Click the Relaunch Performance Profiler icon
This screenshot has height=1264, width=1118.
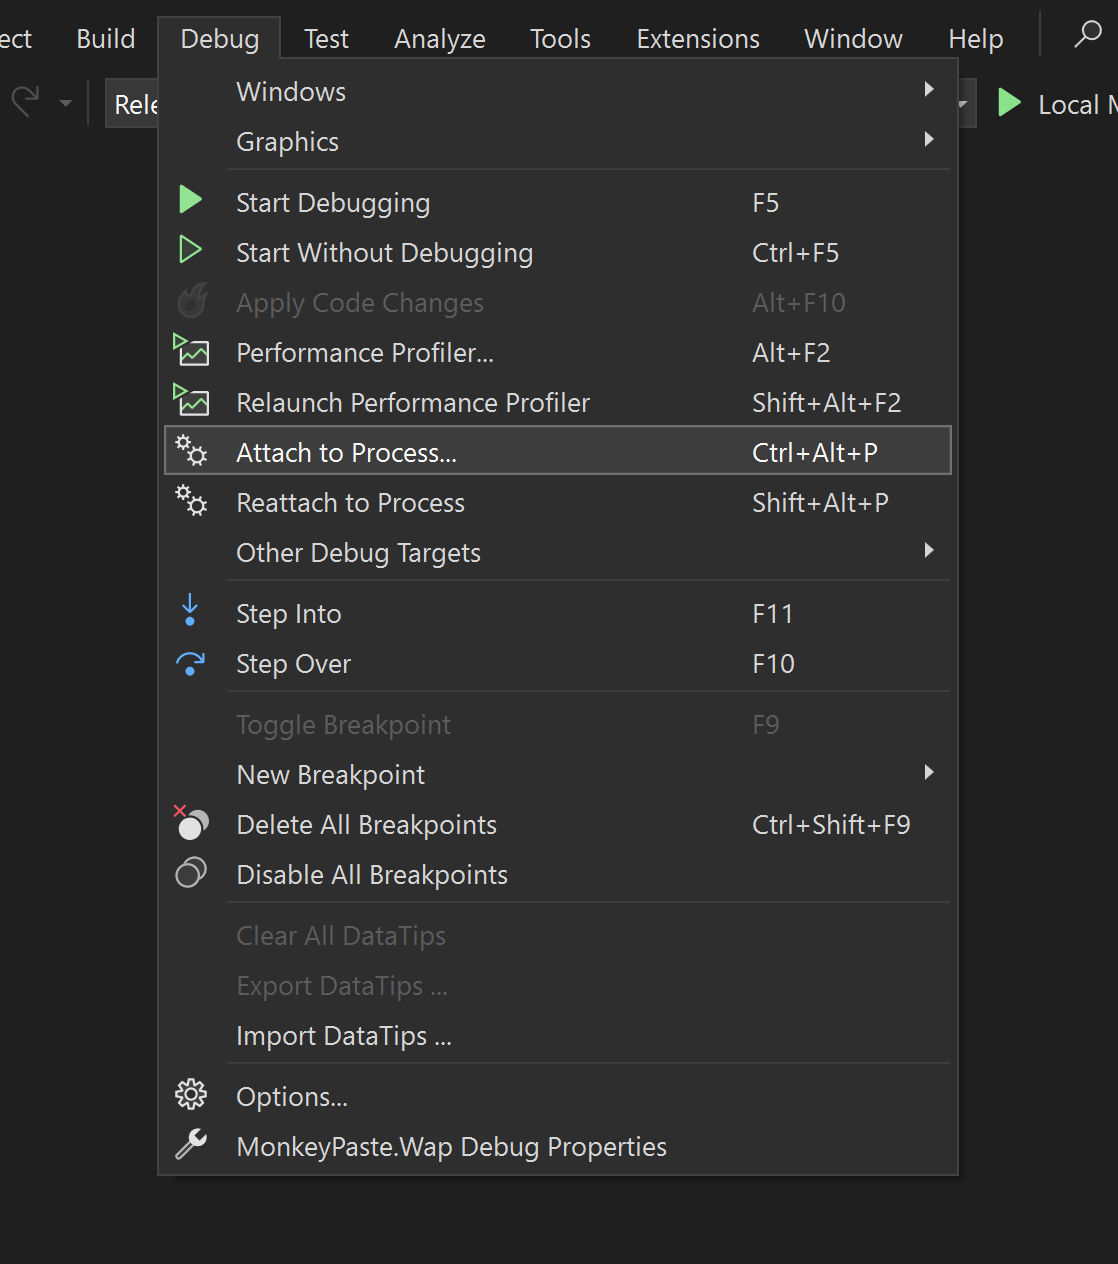point(191,401)
